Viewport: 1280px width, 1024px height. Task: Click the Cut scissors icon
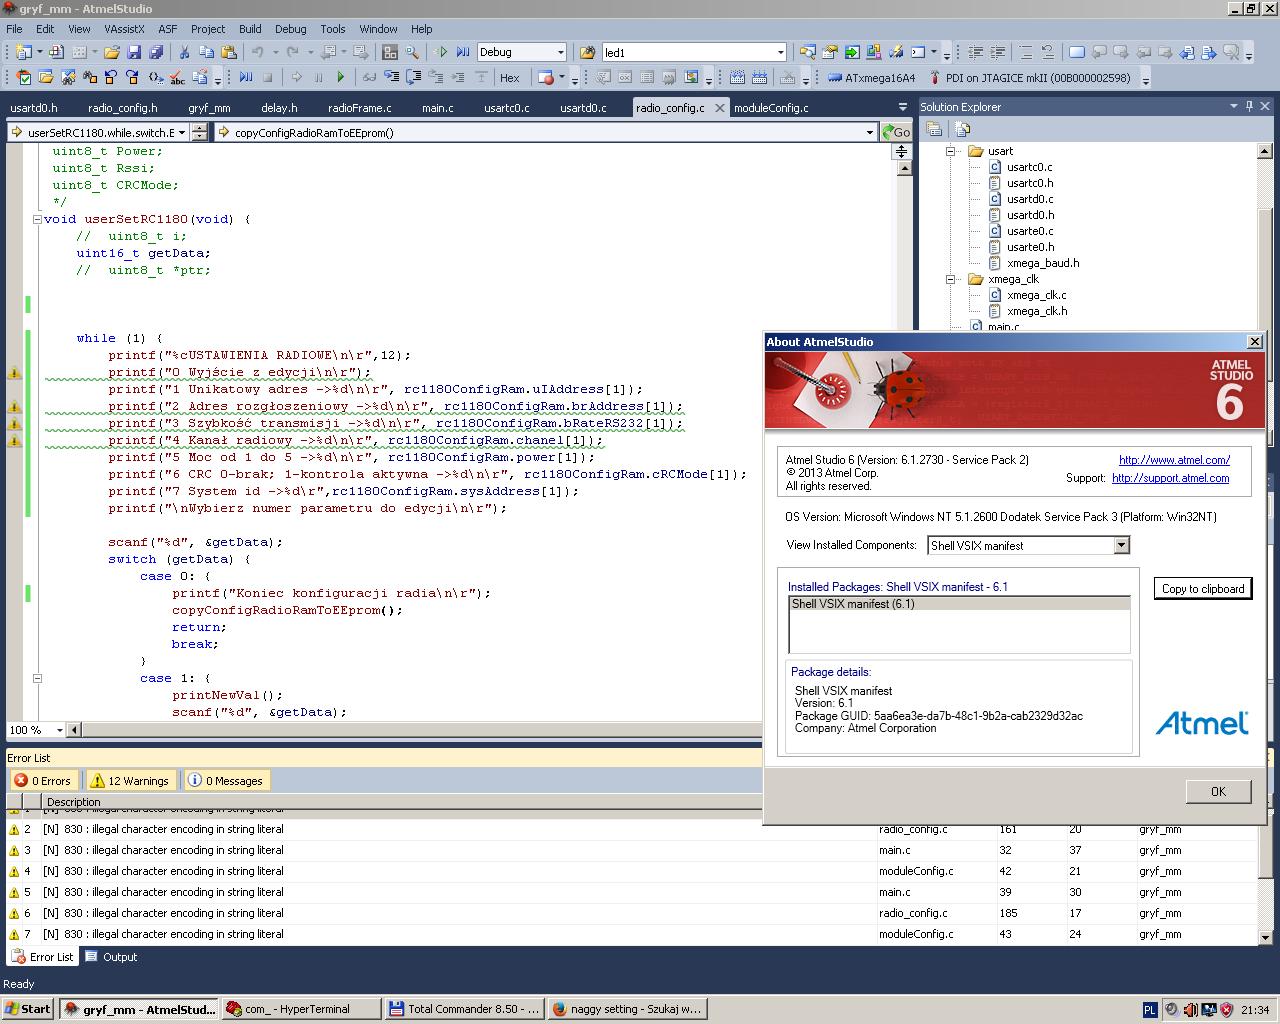tap(183, 52)
